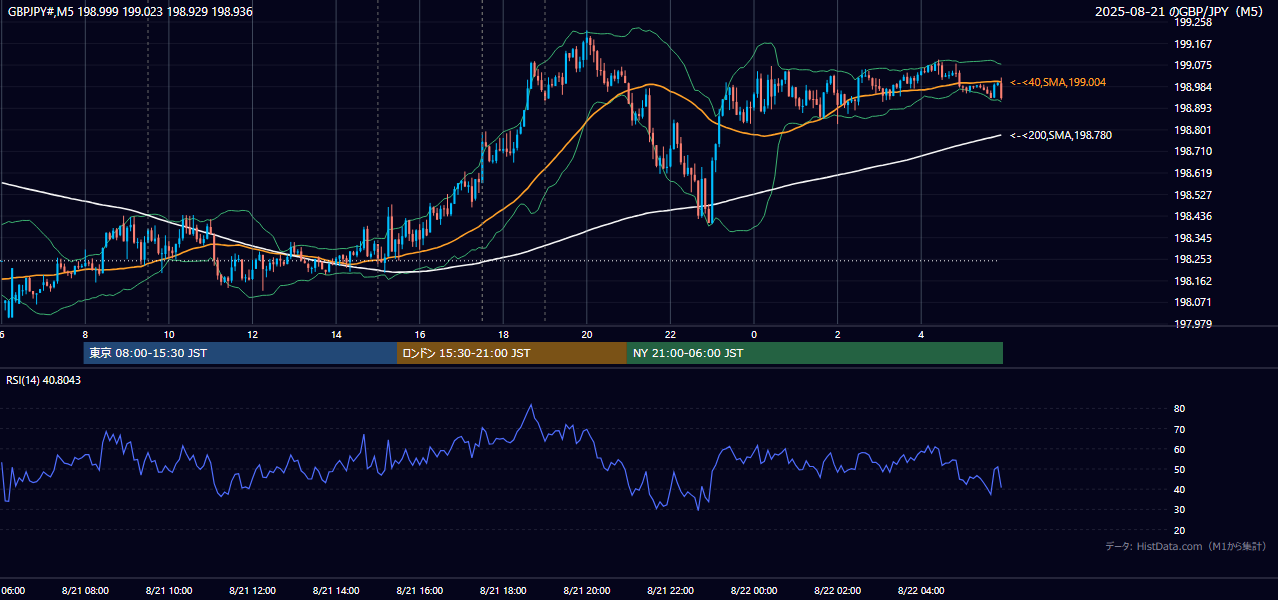Click price axis value 198.527
Image resolution: width=1278 pixels, height=600 pixels.
click(1193, 195)
